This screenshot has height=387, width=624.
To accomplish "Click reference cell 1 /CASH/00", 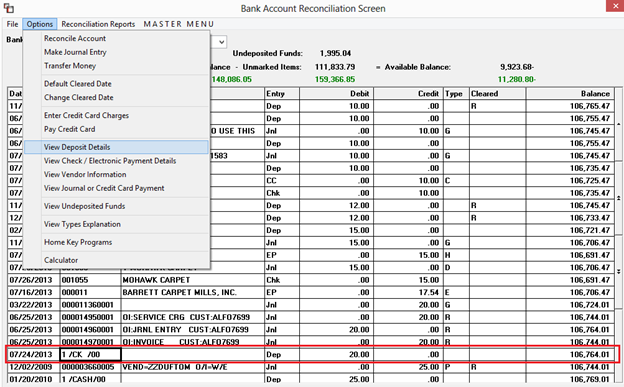I will 90,379.
